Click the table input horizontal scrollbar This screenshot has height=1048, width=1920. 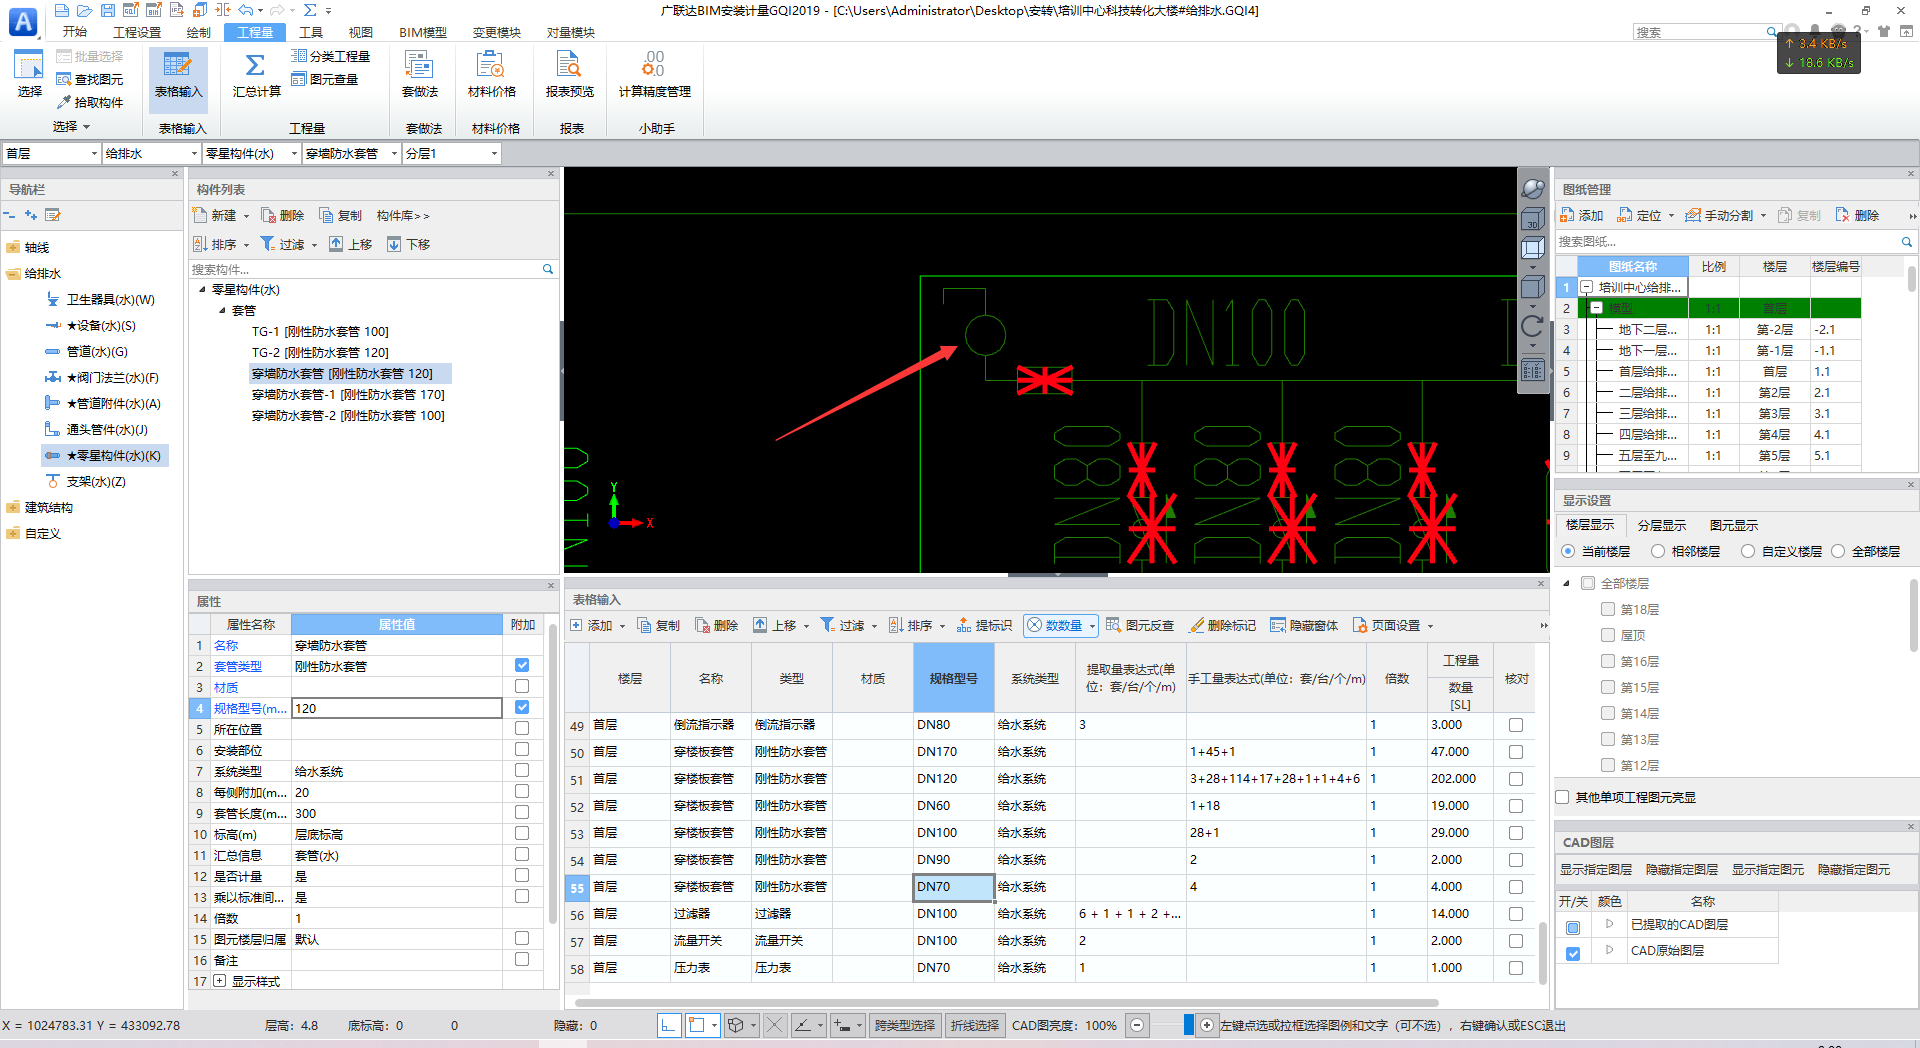point(1006,1002)
